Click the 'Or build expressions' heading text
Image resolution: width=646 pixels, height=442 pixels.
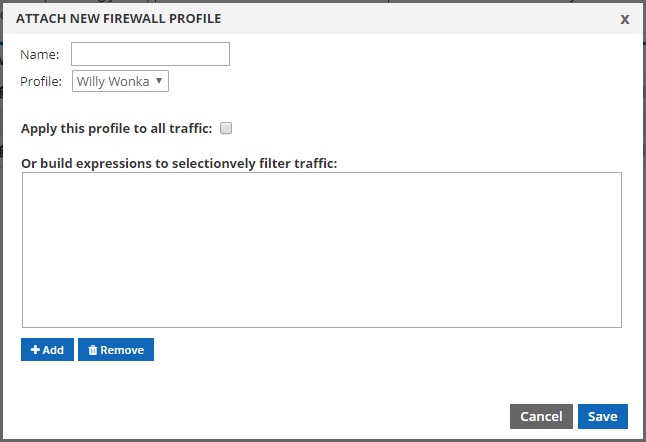click(x=179, y=164)
